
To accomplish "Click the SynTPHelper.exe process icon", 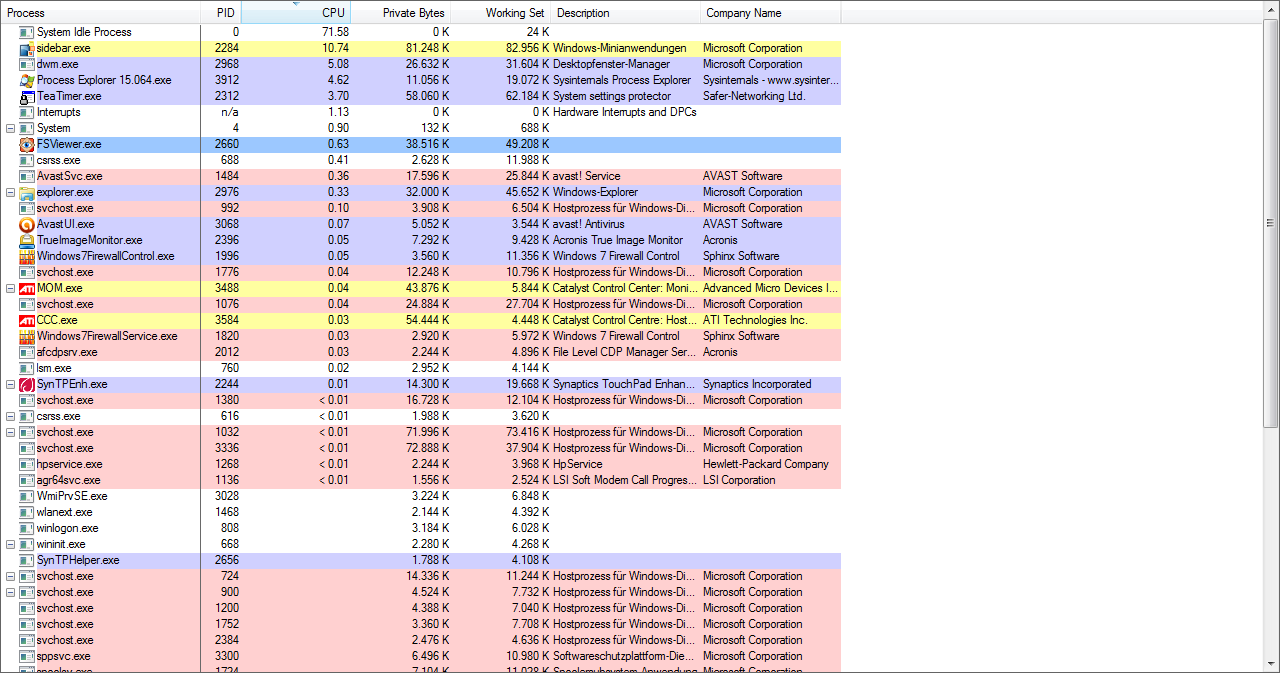I will [x=27, y=560].
